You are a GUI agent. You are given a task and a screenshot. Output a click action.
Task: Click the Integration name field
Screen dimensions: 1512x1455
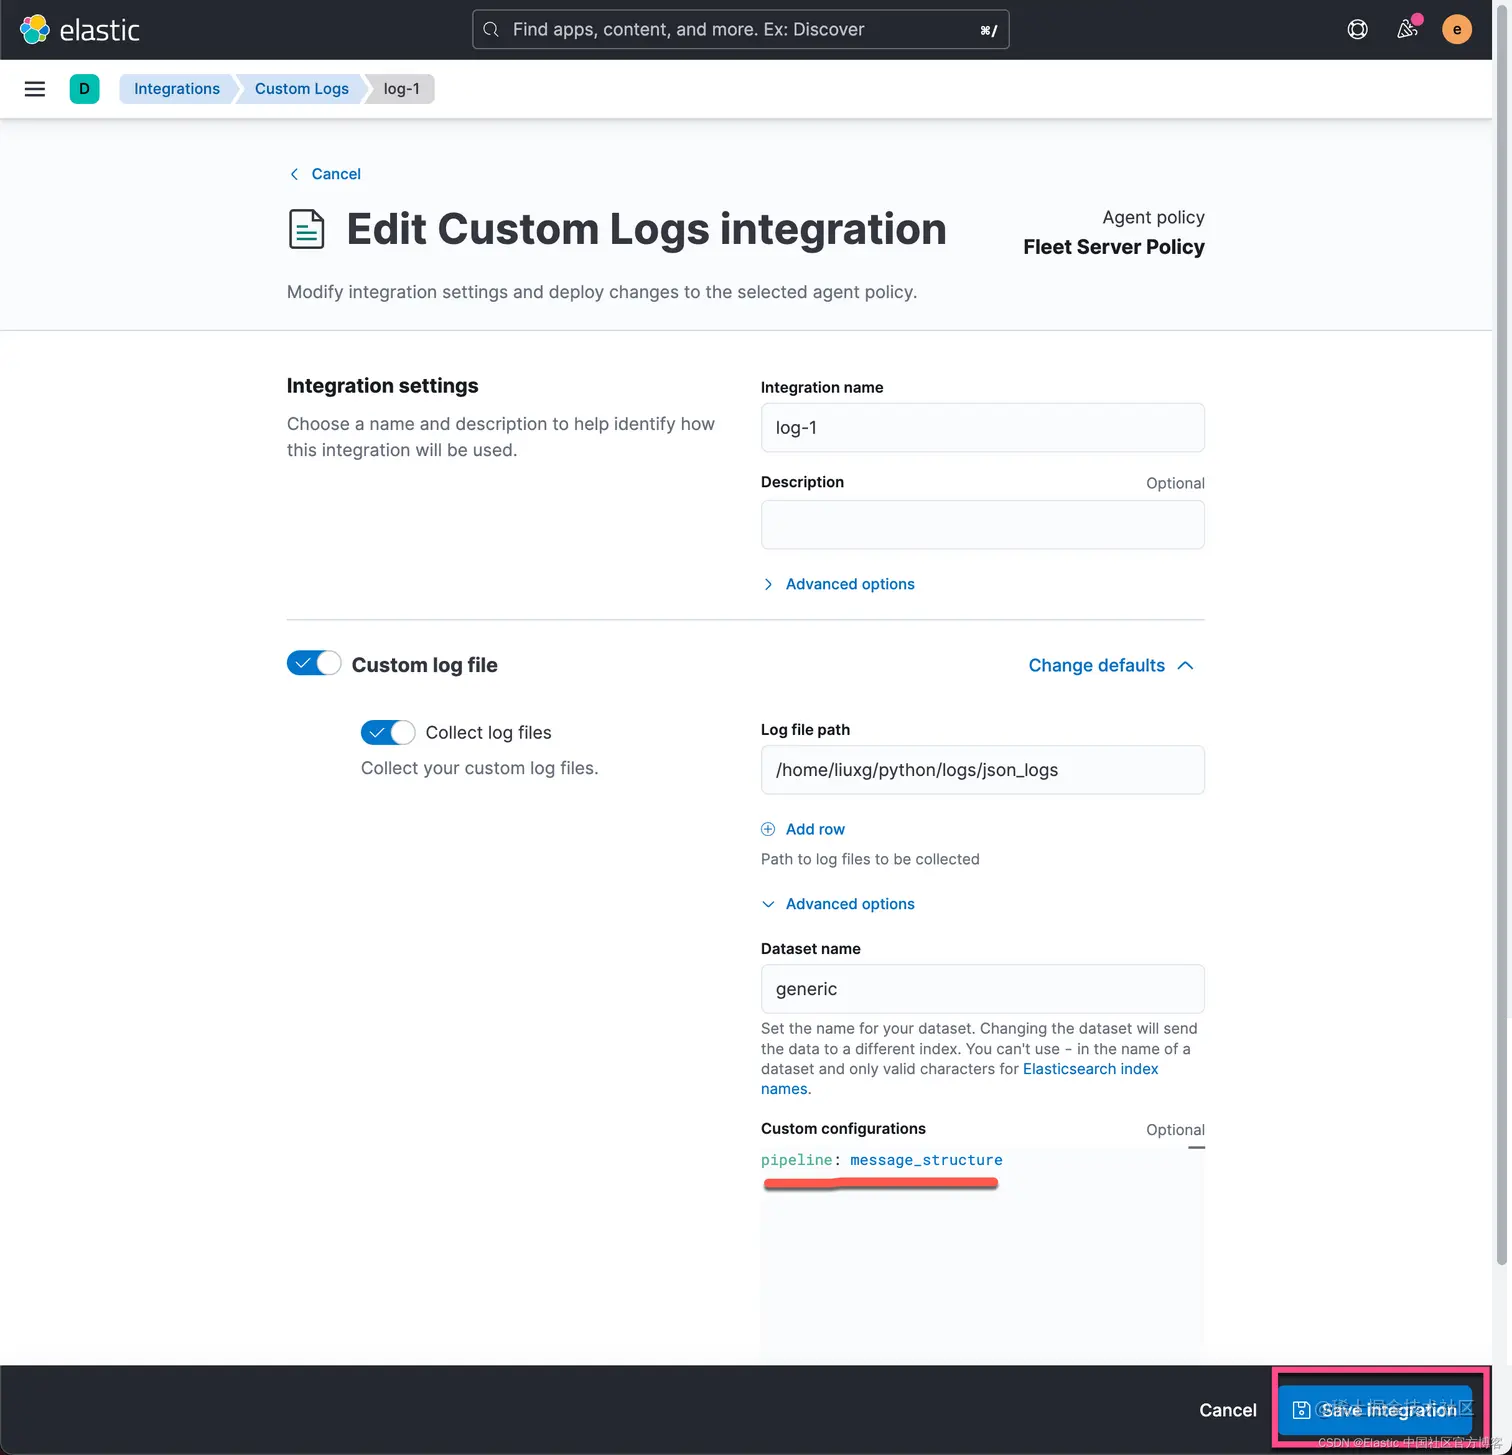click(x=983, y=428)
